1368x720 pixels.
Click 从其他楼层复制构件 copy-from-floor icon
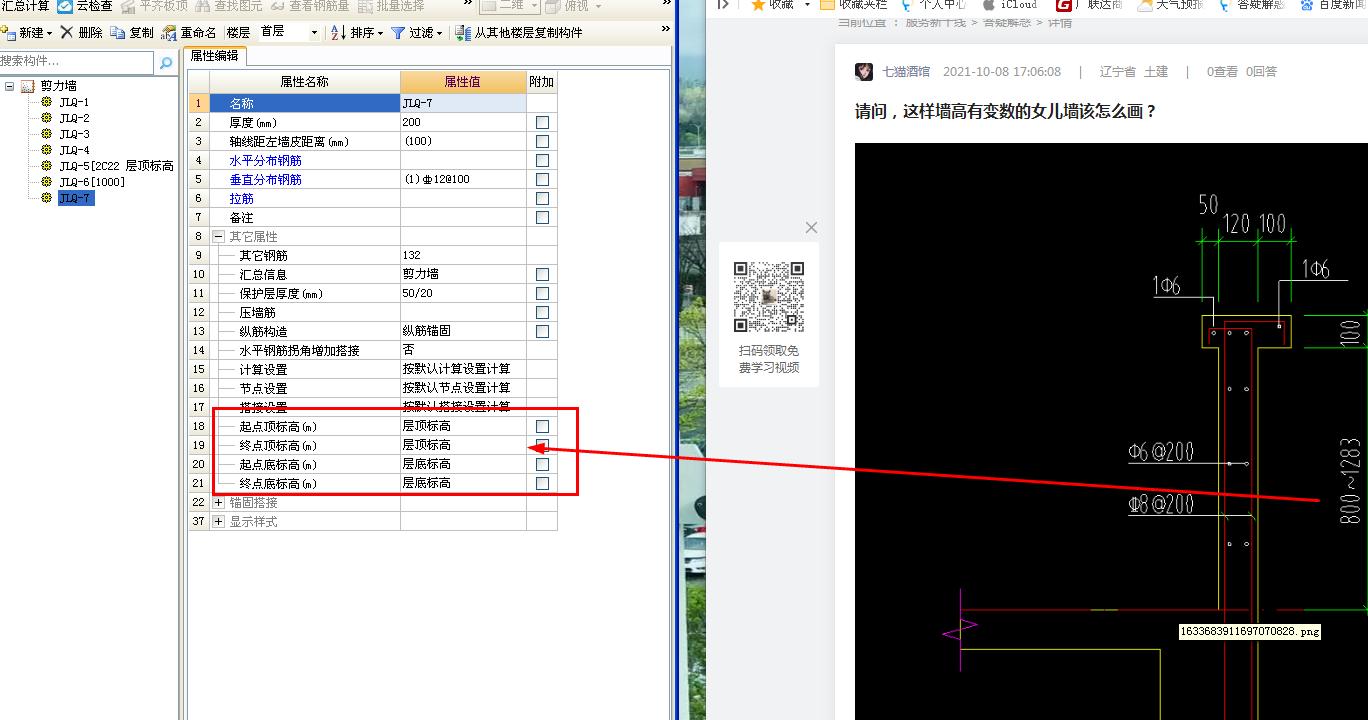[x=463, y=33]
